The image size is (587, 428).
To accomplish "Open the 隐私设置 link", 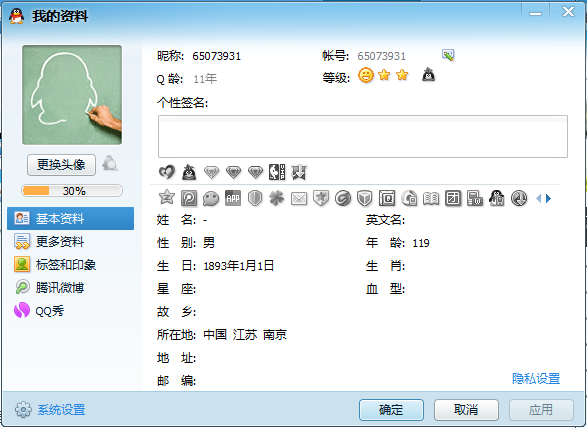I will pyautogui.click(x=536, y=379).
